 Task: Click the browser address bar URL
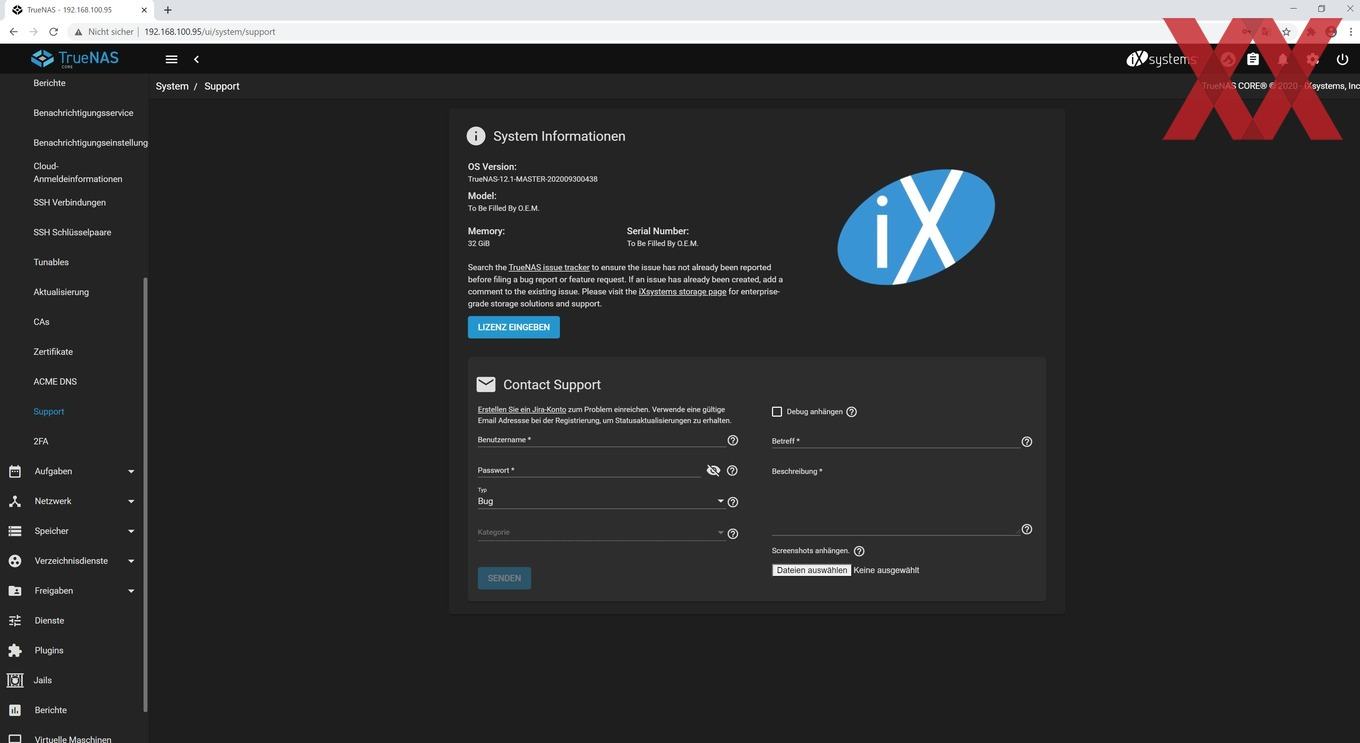(209, 32)
